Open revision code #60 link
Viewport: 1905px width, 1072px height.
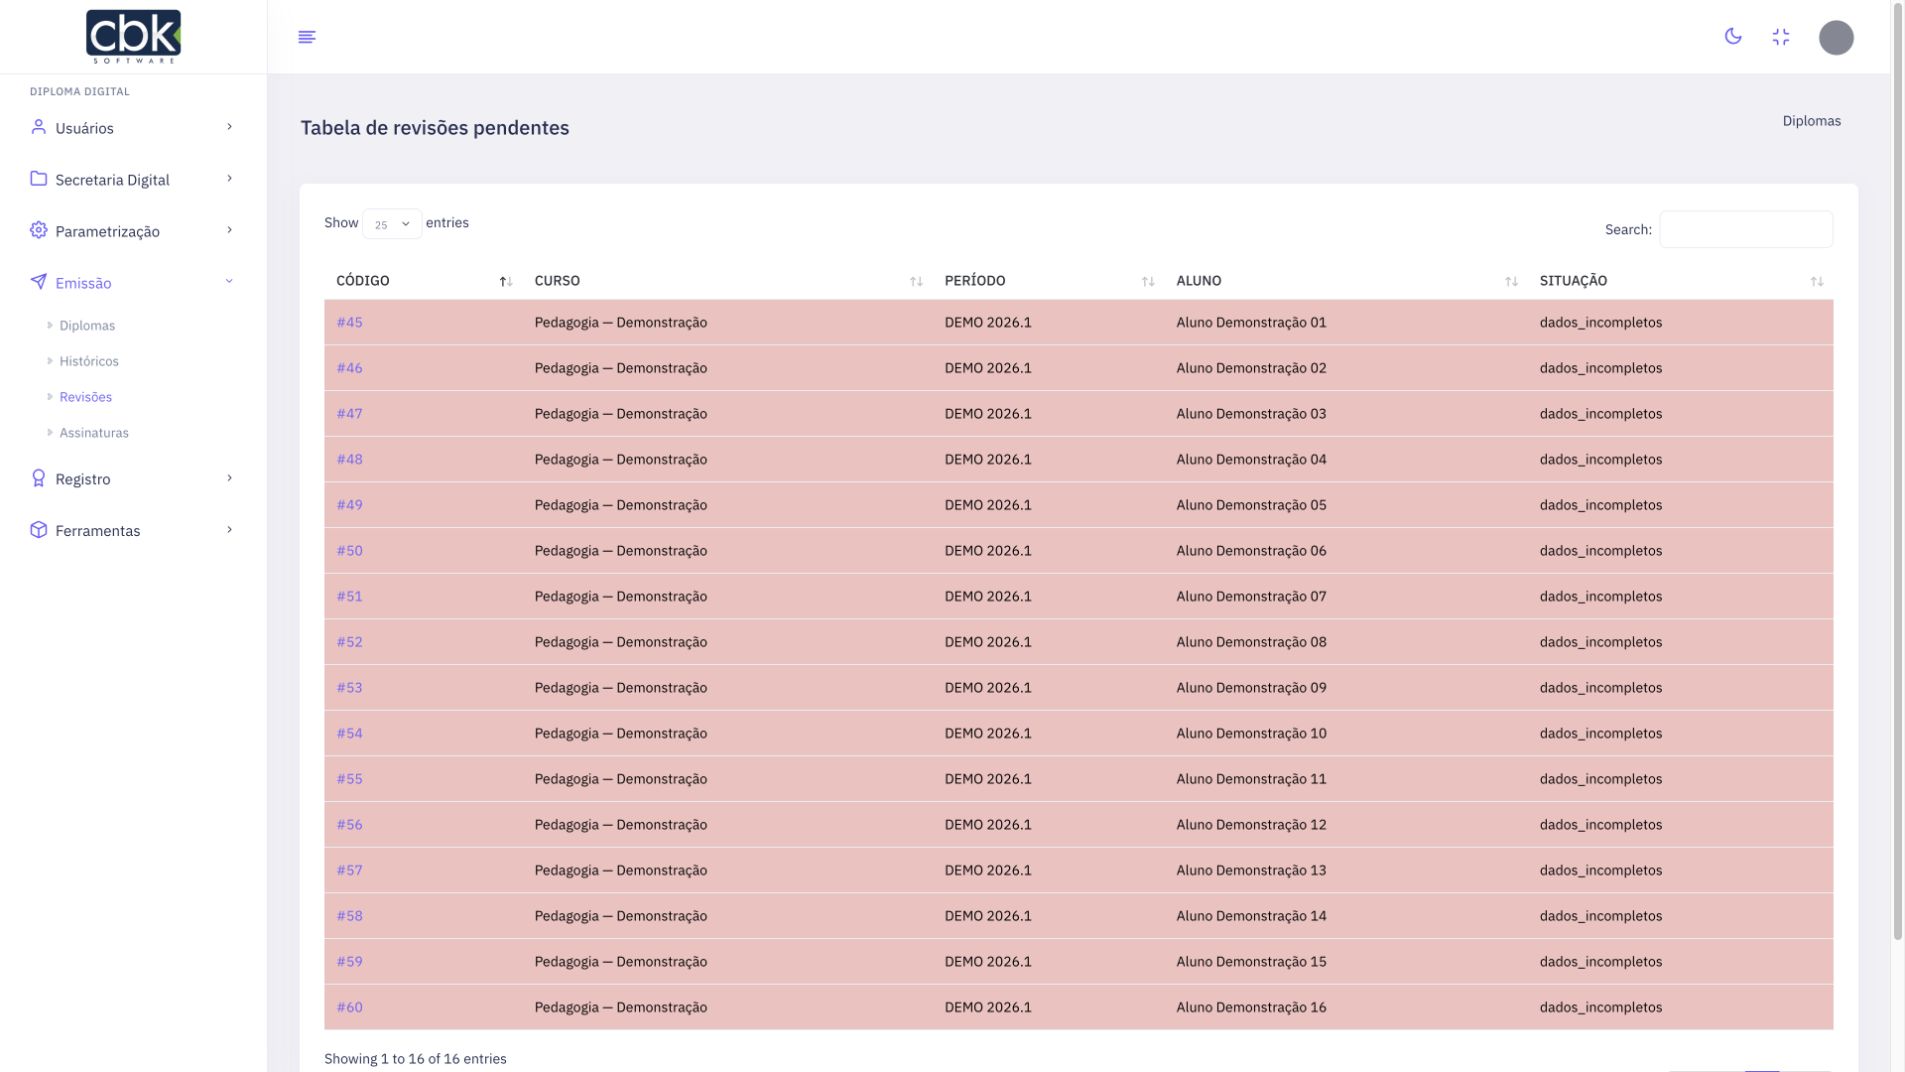click(349, 1008)
